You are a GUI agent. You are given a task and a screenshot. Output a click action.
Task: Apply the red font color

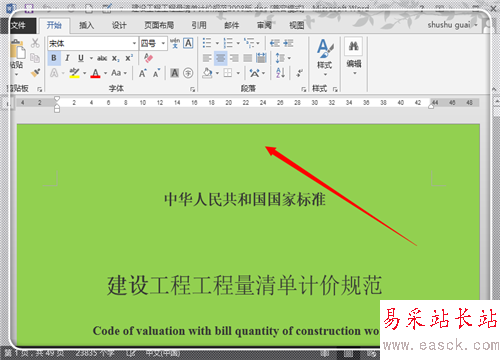(95, 73)
